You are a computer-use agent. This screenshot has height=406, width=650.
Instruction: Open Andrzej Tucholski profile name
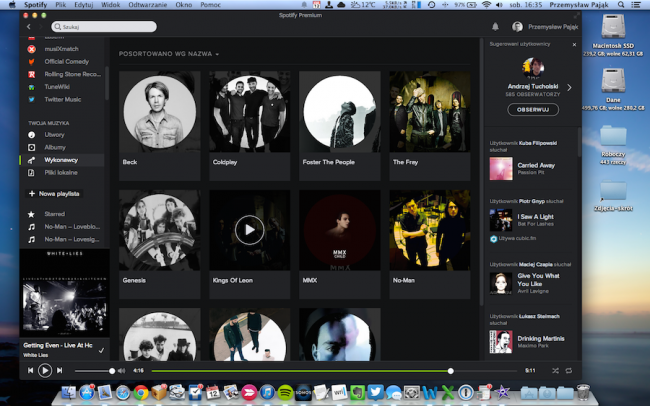coord(533,87)
